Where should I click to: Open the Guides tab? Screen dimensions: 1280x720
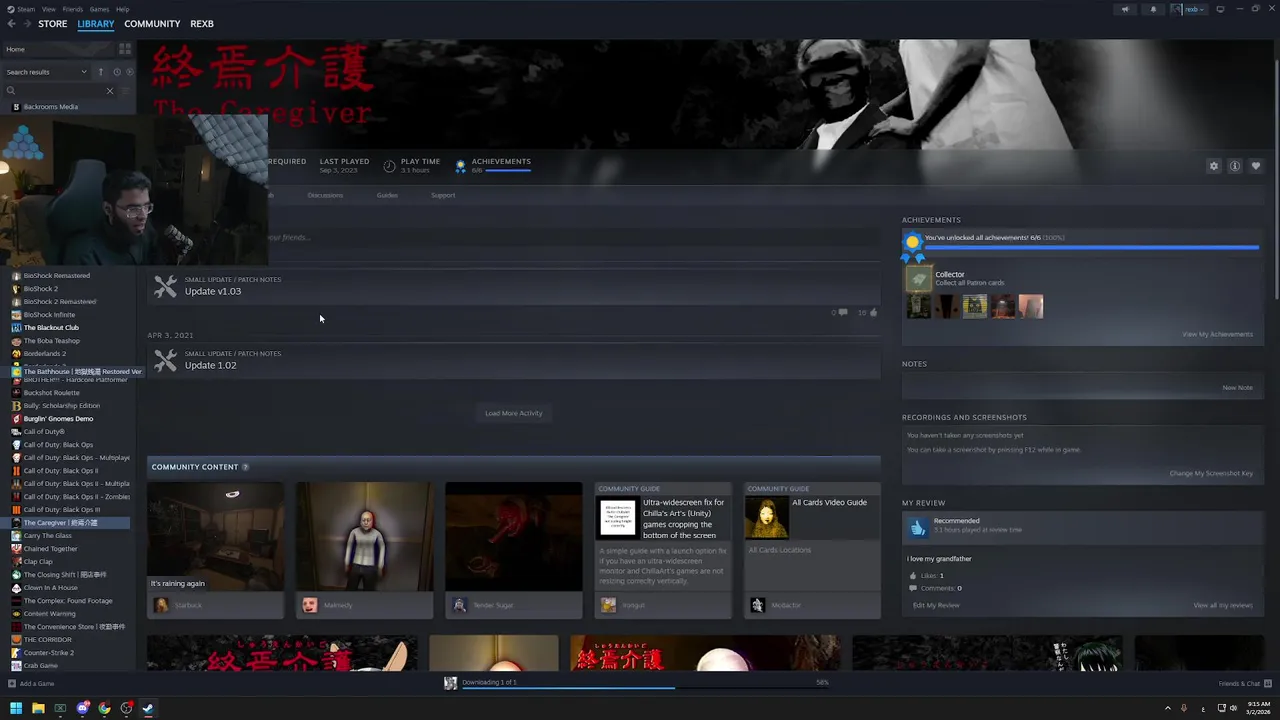click(387, 195)
